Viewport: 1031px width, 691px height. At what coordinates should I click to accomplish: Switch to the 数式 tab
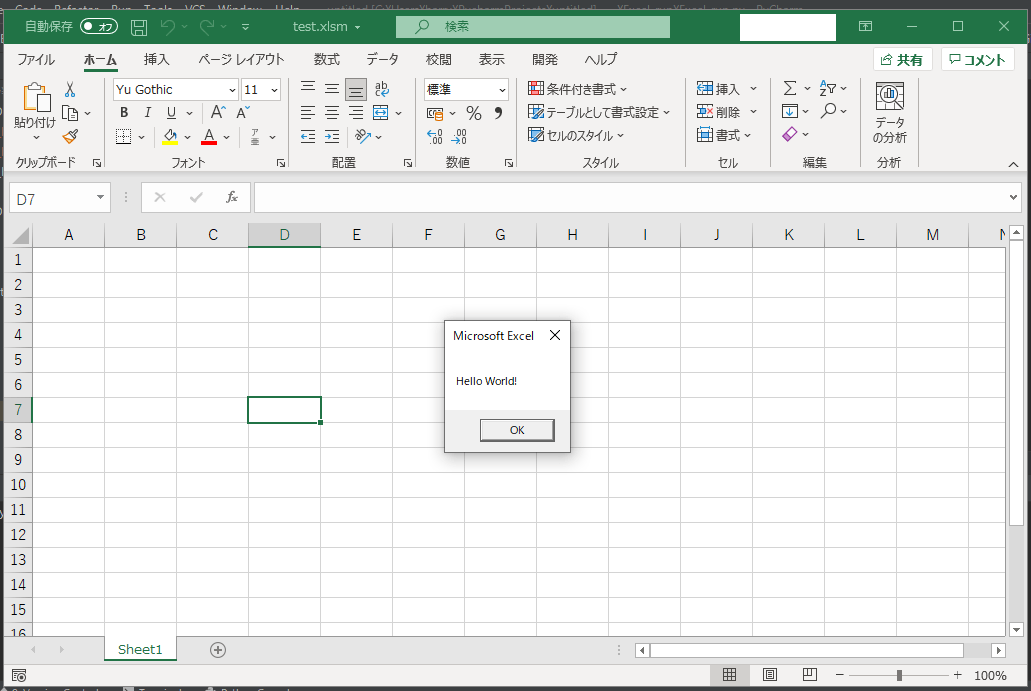pyautogui.click(x=326, y=59)
